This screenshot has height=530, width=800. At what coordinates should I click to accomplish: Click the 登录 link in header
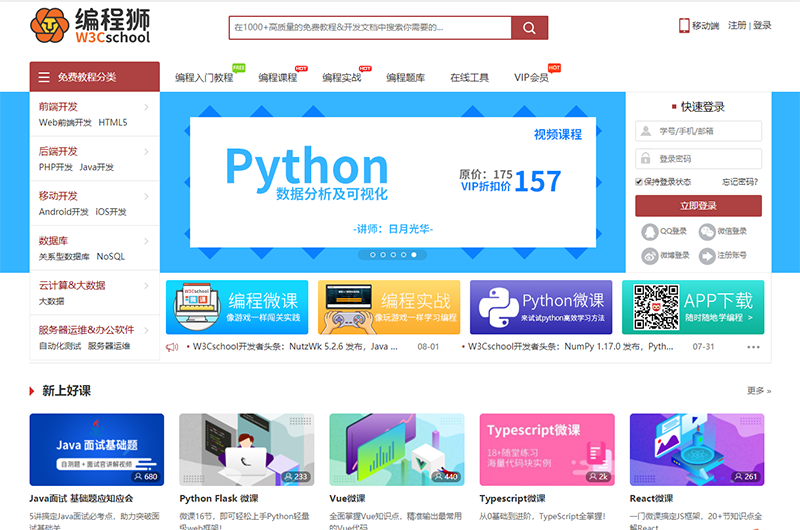(x=762, y=26)
